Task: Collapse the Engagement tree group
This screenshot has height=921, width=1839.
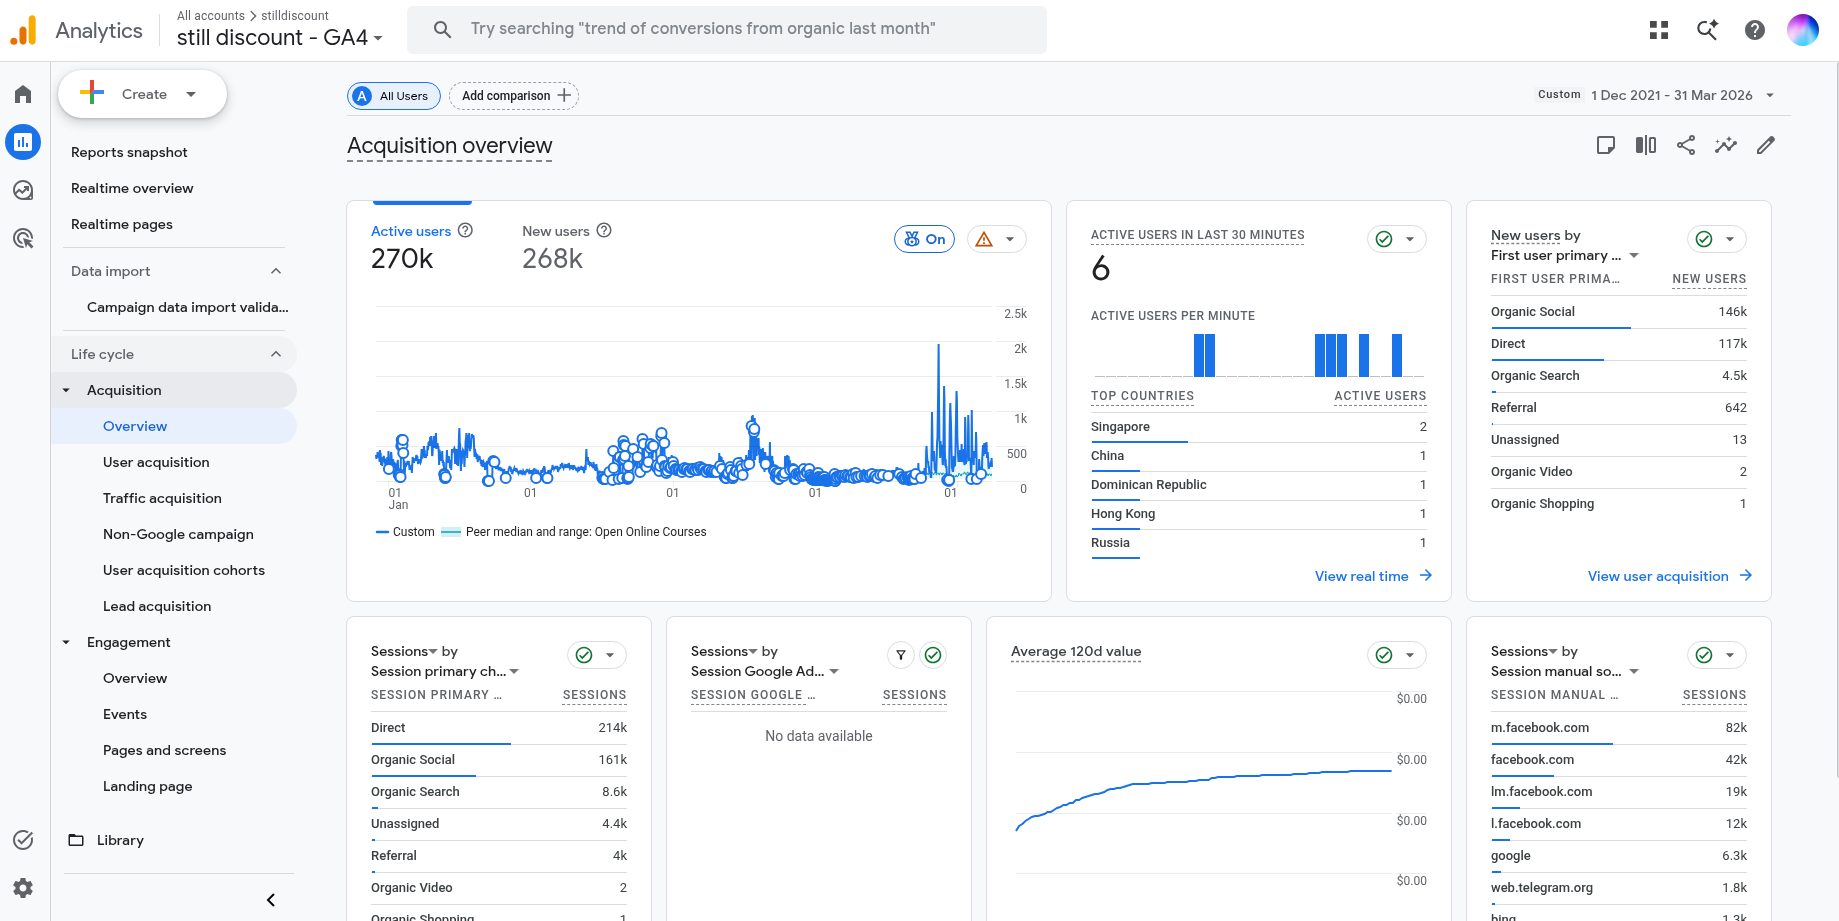Action: click(67, 642)
